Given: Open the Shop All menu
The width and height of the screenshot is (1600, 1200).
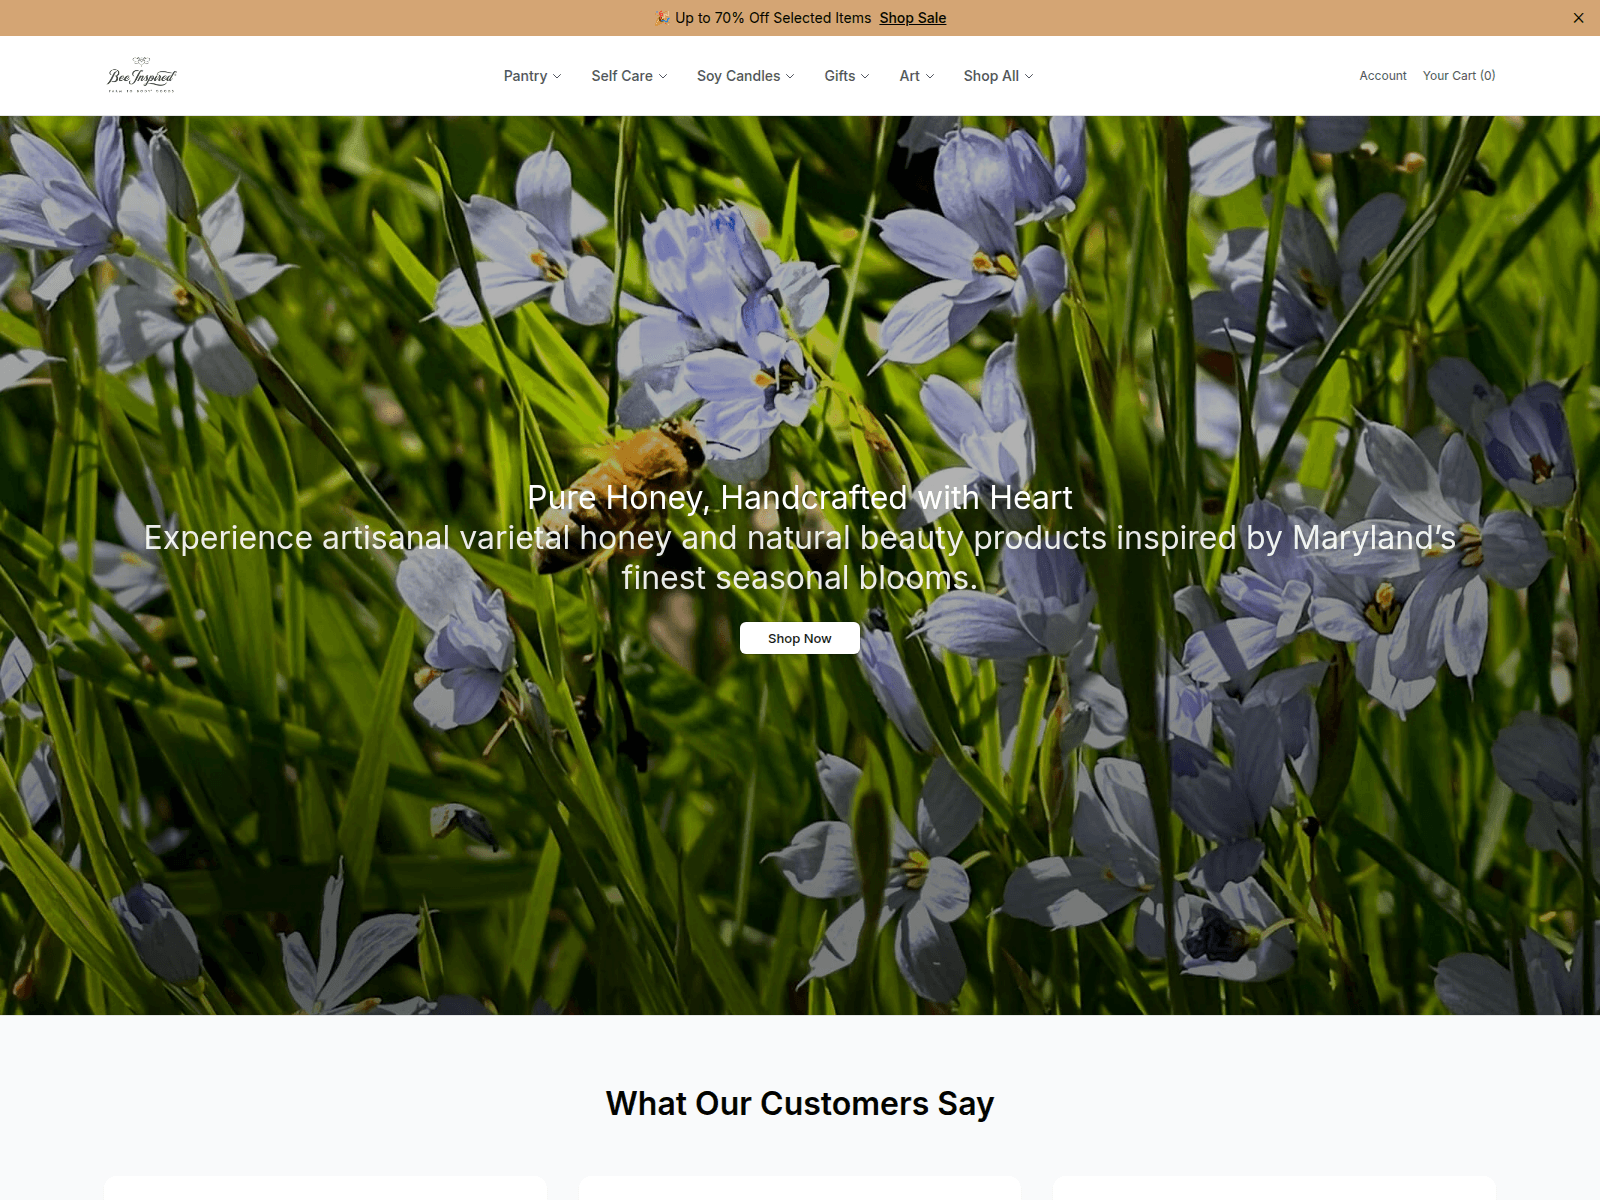Looking at the screenshot, I should click(998, 76).
